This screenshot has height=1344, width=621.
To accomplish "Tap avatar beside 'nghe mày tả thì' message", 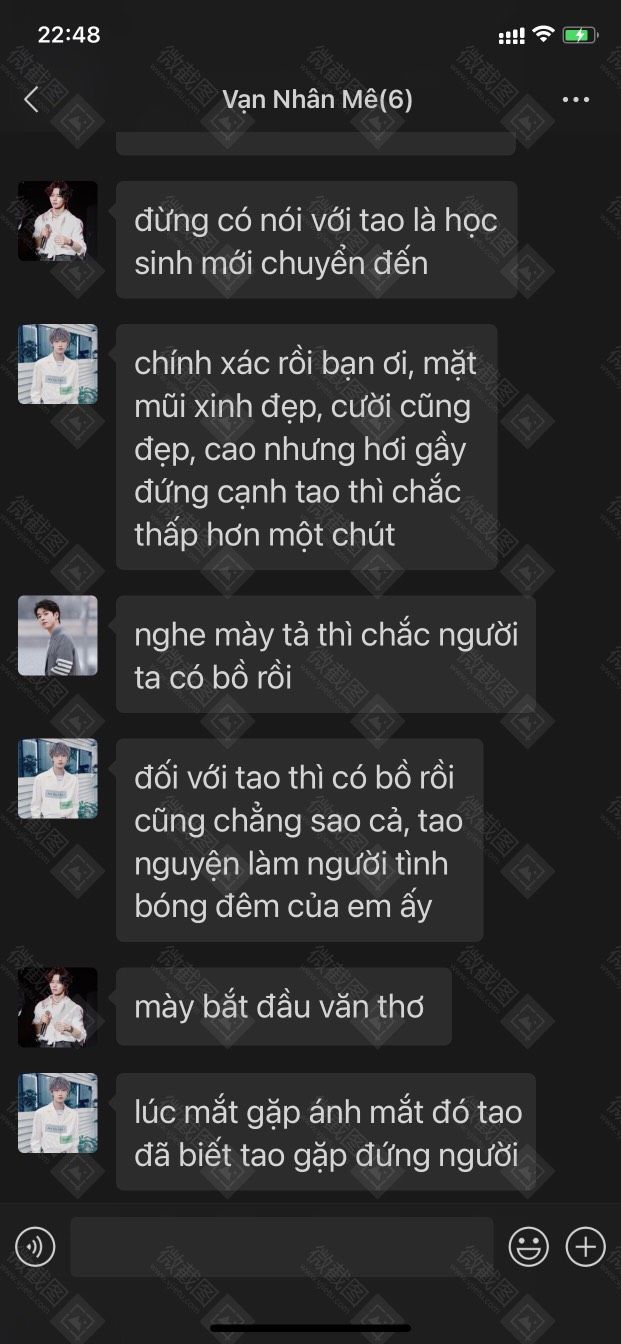I will point(58,636).
